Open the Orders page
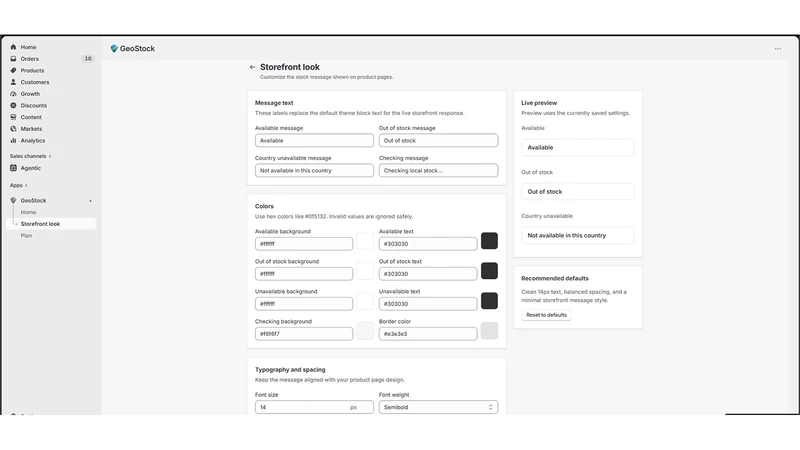This screenshot has height=450, width=800. coord(30,59)
